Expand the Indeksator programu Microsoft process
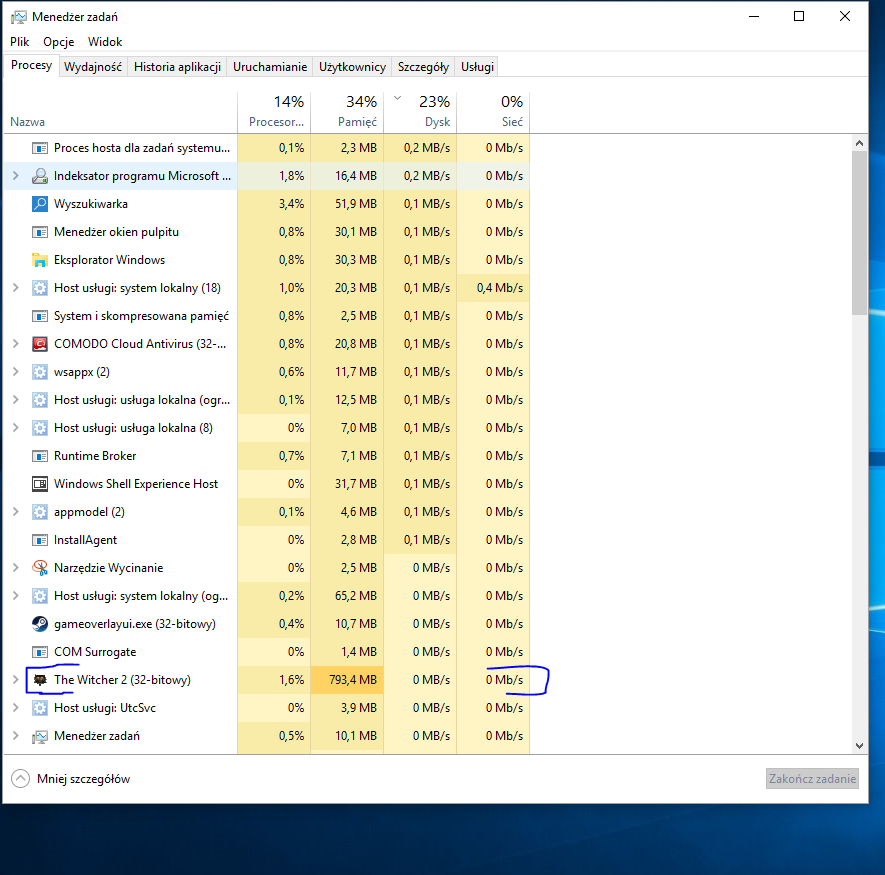The image size is (885, 875). (x=16, y=176)
